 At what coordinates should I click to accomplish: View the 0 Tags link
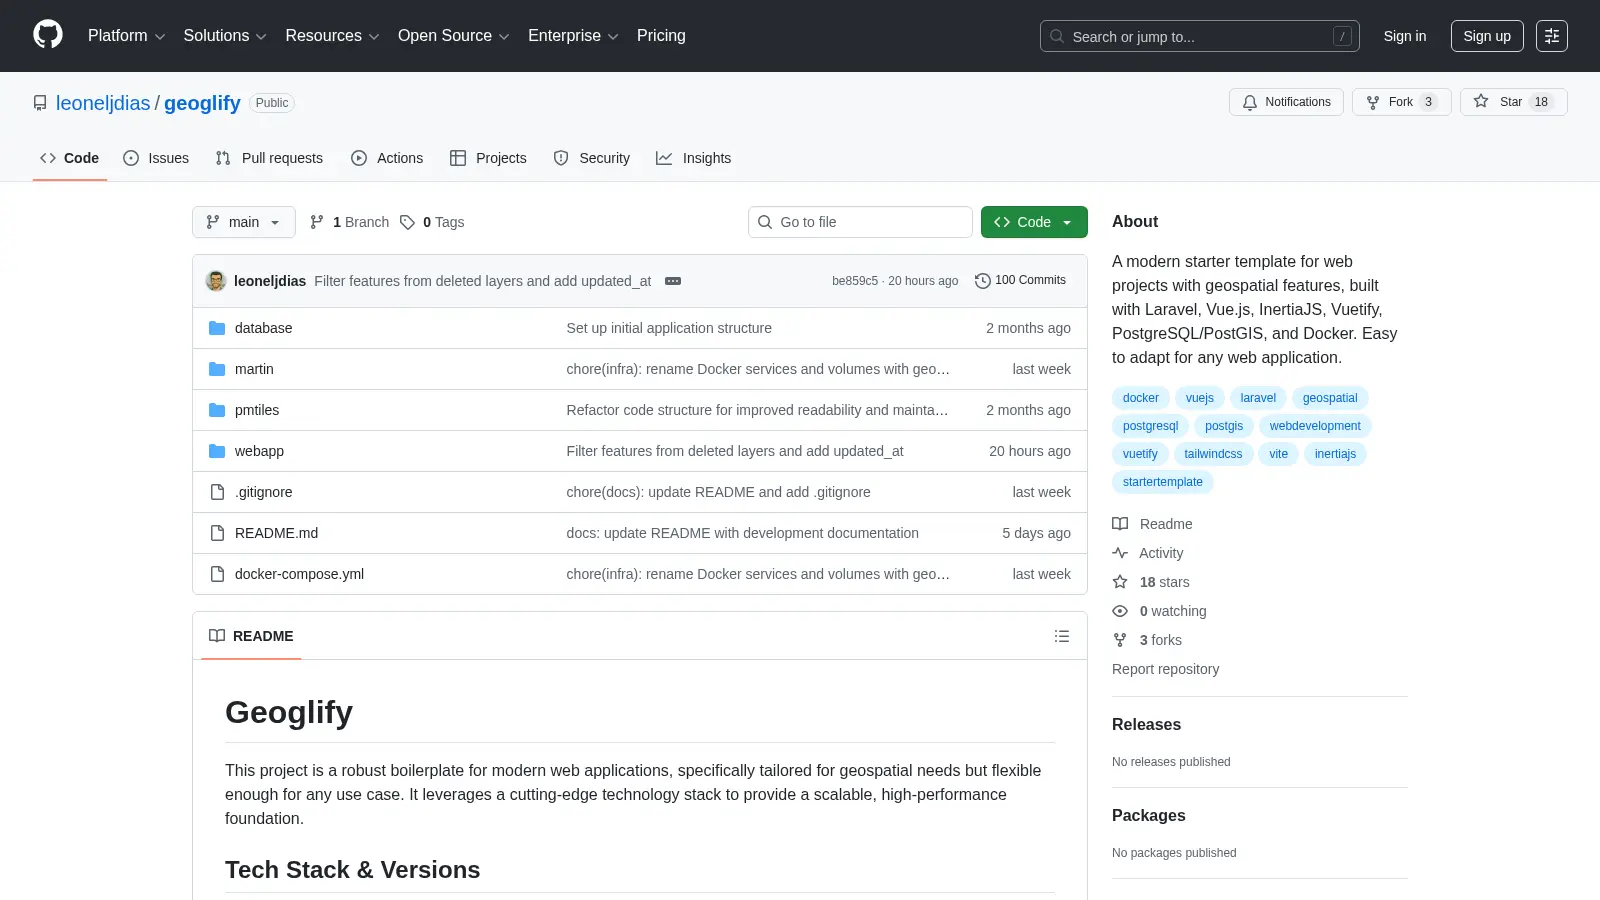click(x=432, y=222)
